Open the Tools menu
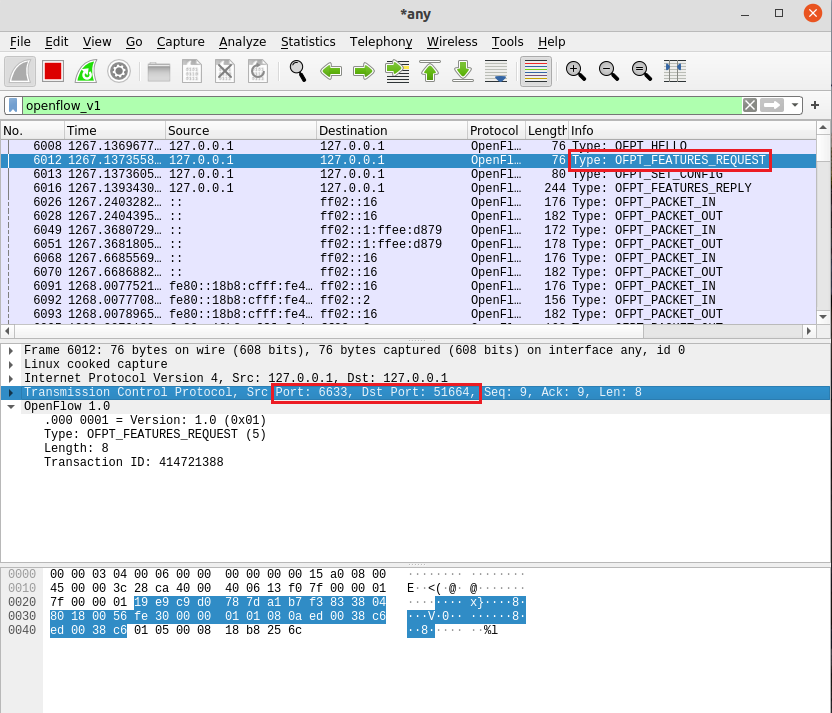 (507, 41)
